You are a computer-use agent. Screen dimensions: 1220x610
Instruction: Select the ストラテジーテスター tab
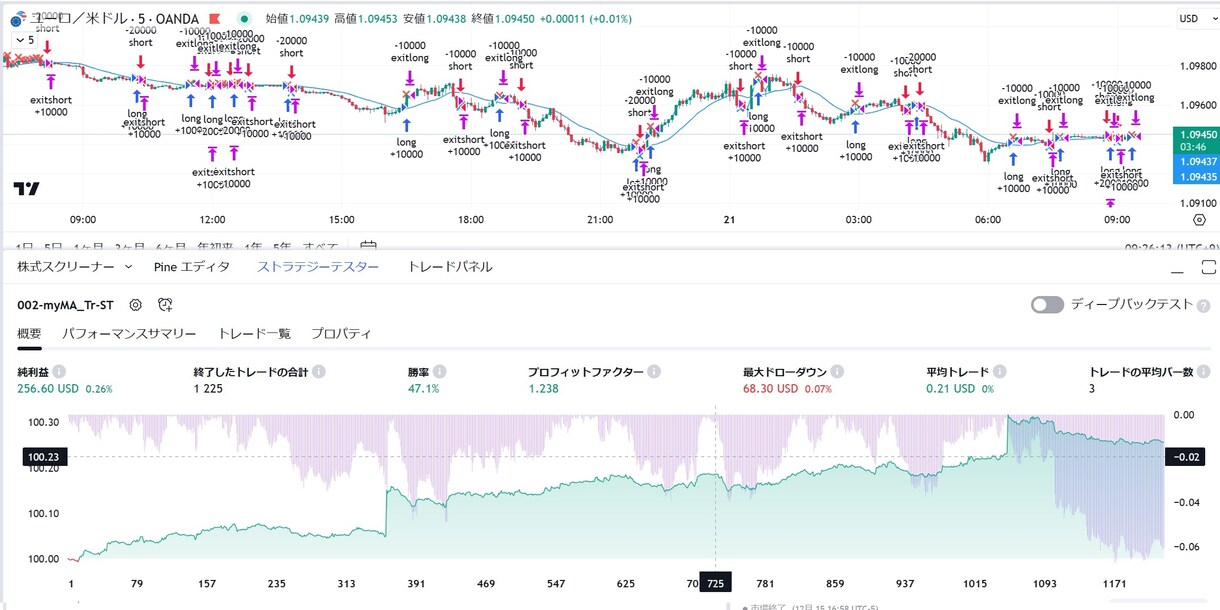click(318, 267)
